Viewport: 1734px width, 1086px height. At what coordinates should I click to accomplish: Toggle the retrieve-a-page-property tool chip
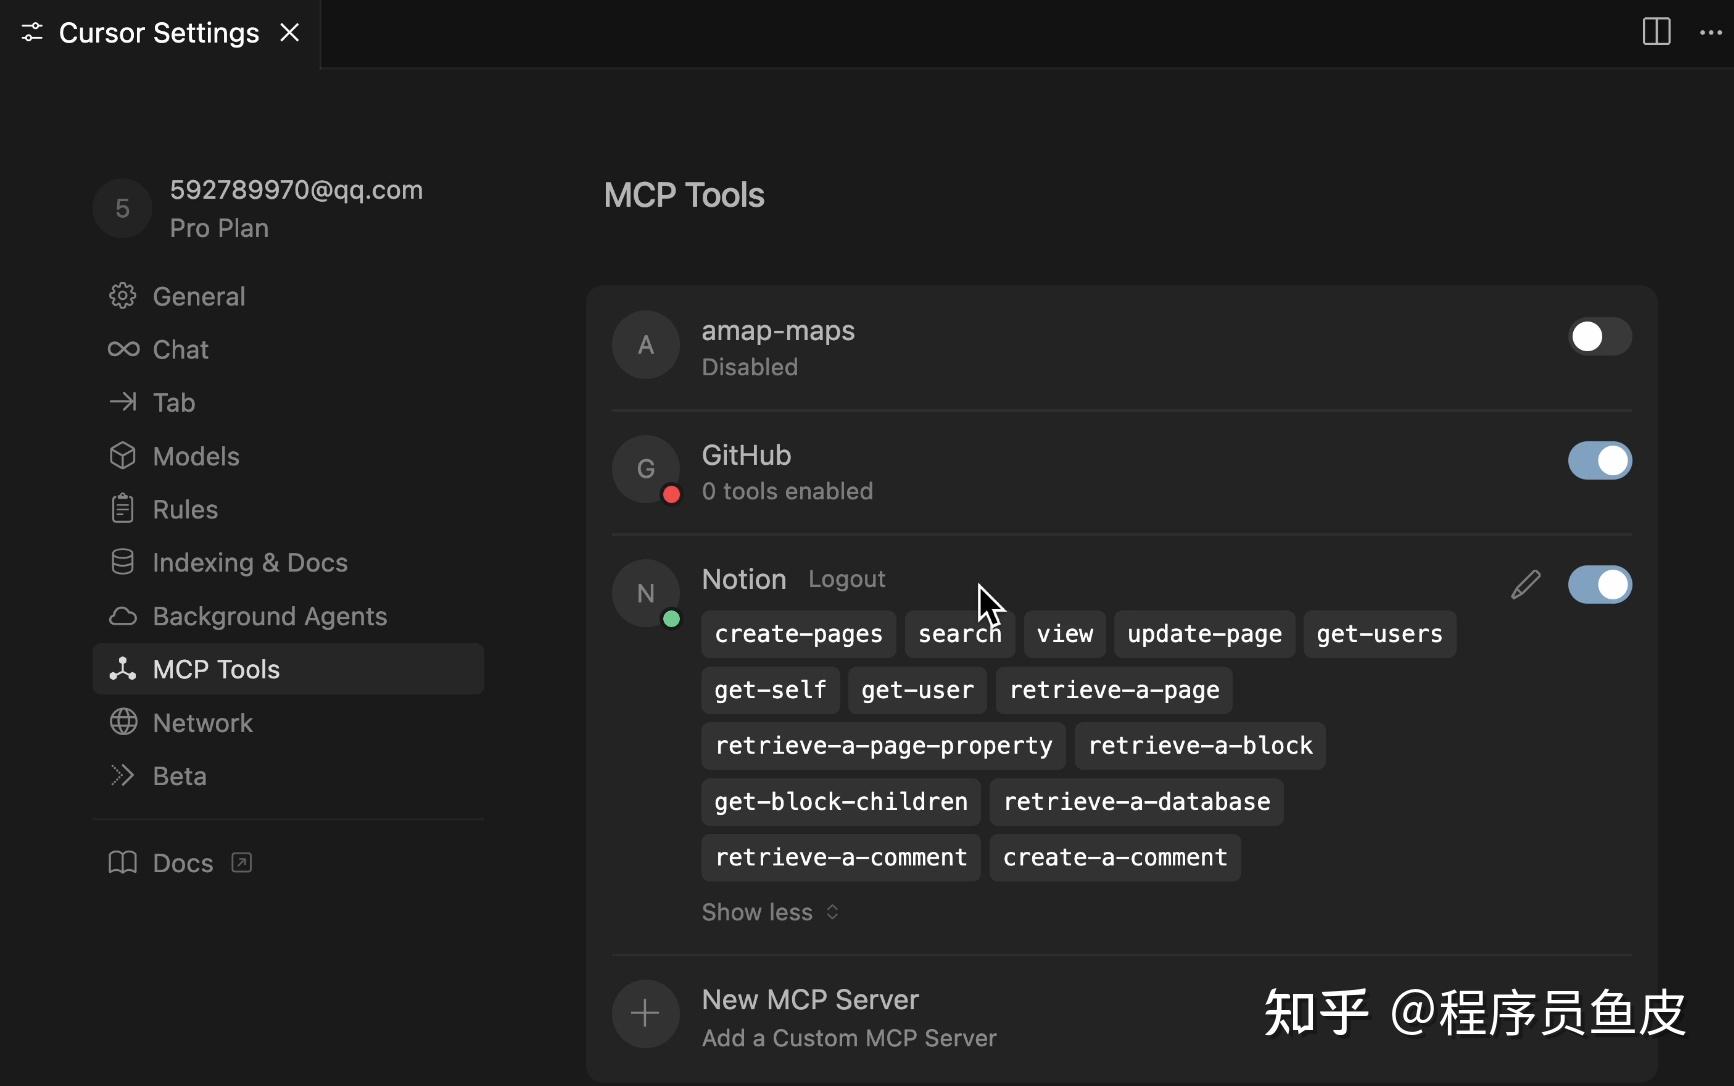[884, 746]
